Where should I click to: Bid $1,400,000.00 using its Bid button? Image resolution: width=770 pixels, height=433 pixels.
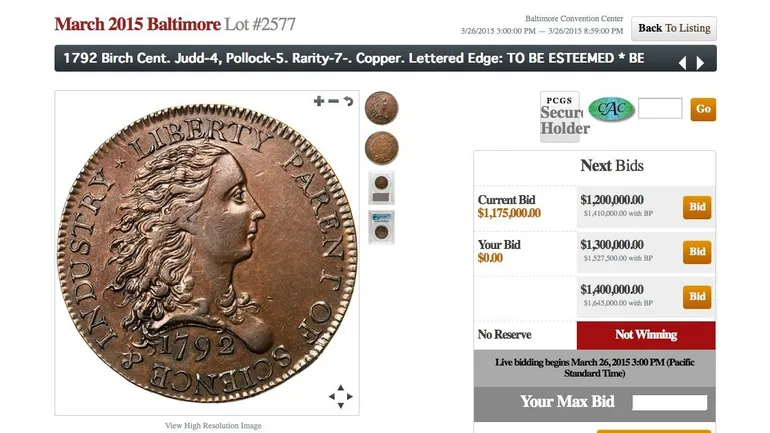(x=697, y=297)
